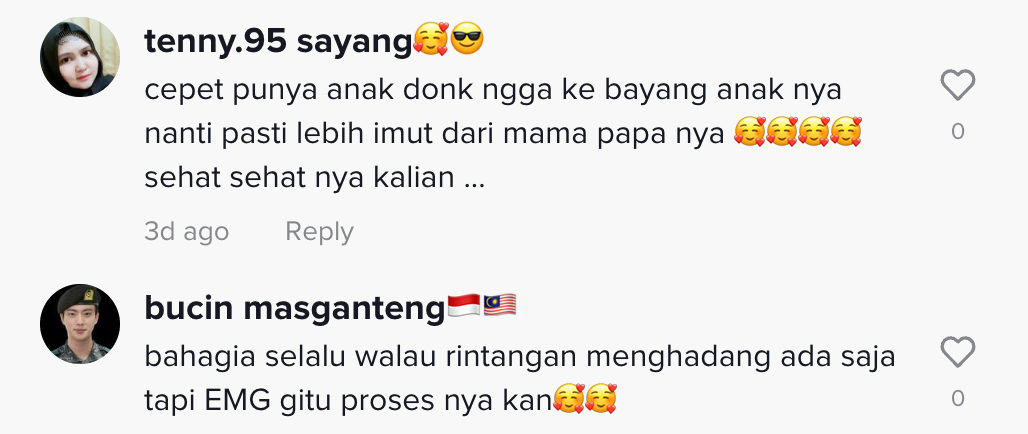Click the username bucin masganteng
This screenshot has height=434, width=1028.
pos(295,308)
